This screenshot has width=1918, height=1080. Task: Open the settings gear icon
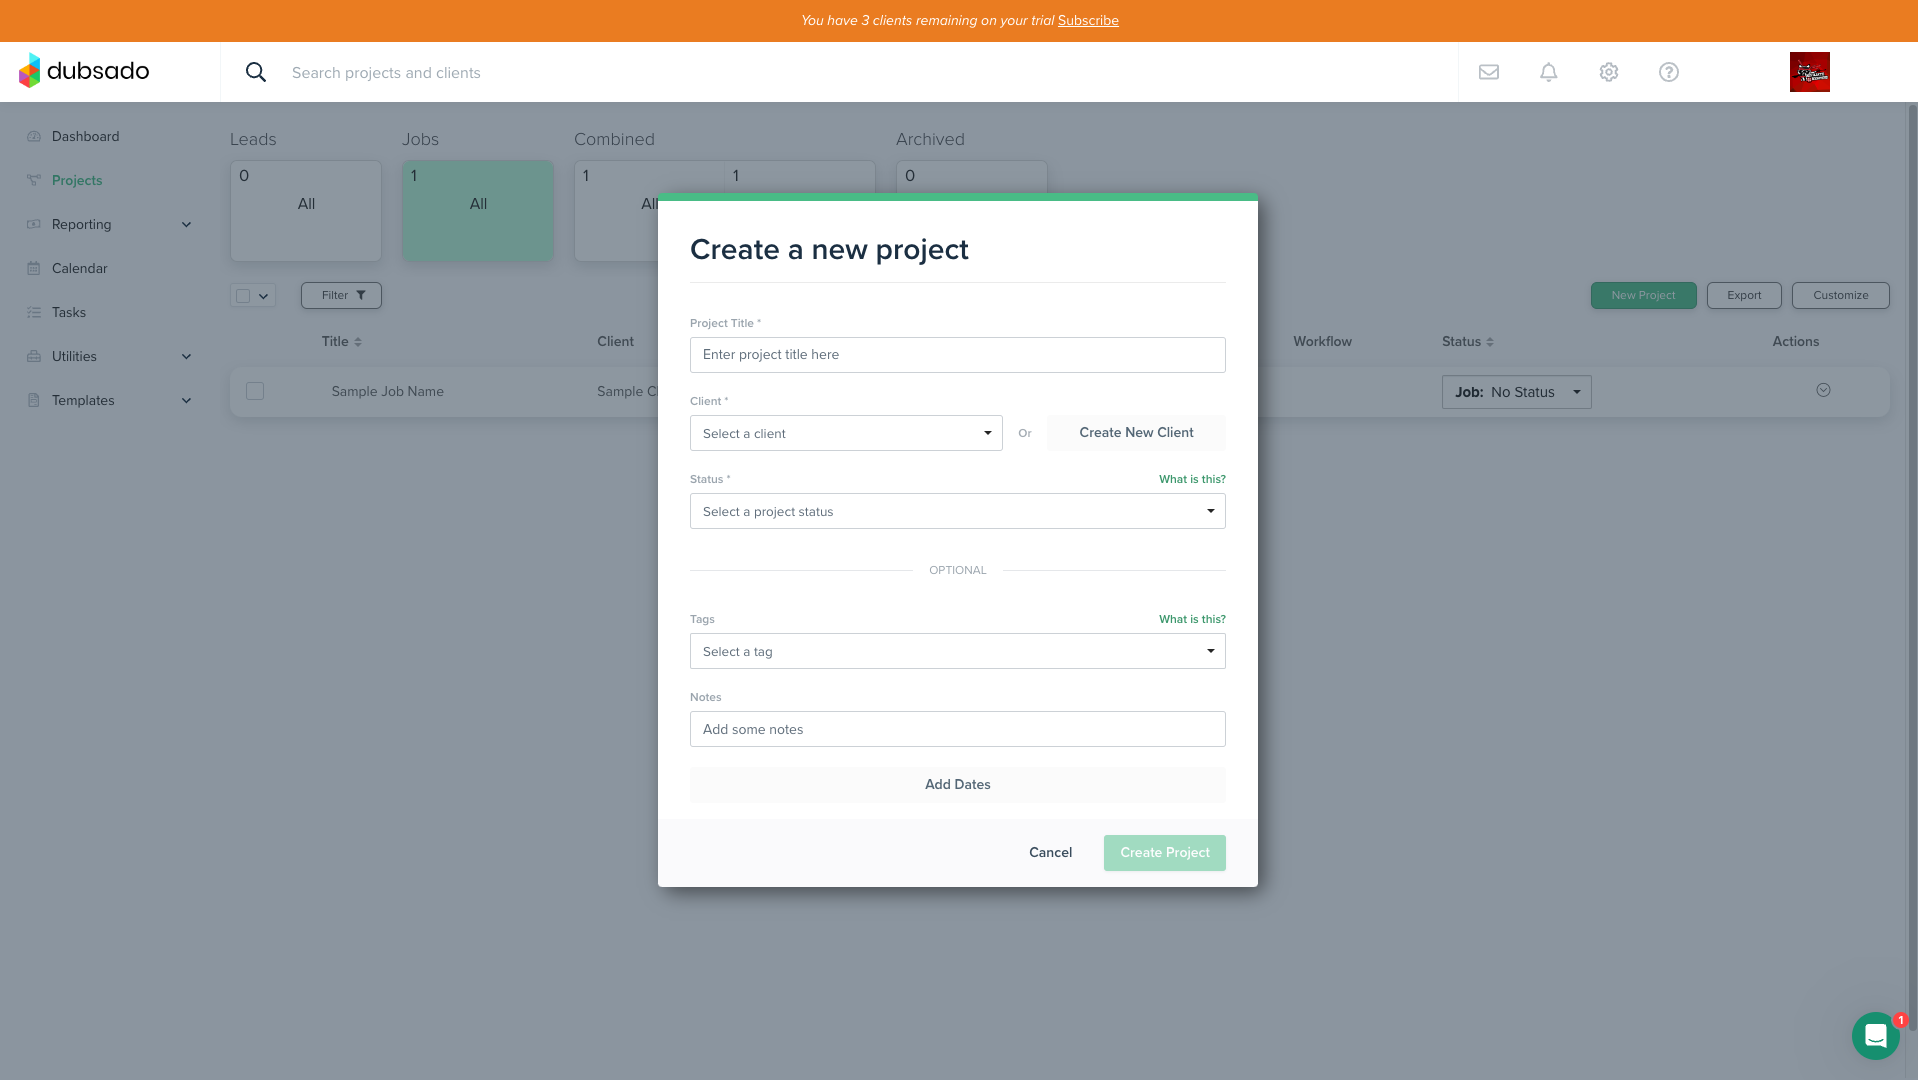(x=1608, y=71)
